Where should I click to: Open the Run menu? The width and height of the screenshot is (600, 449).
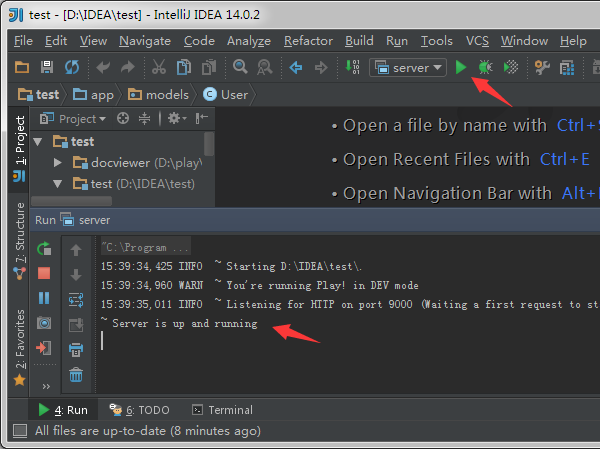397,41
